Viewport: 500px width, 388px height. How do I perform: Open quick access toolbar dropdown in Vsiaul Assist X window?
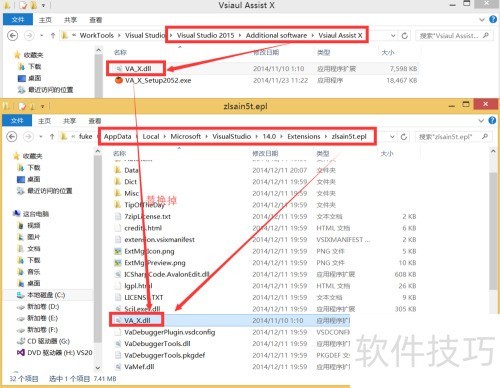coord(43,5)
